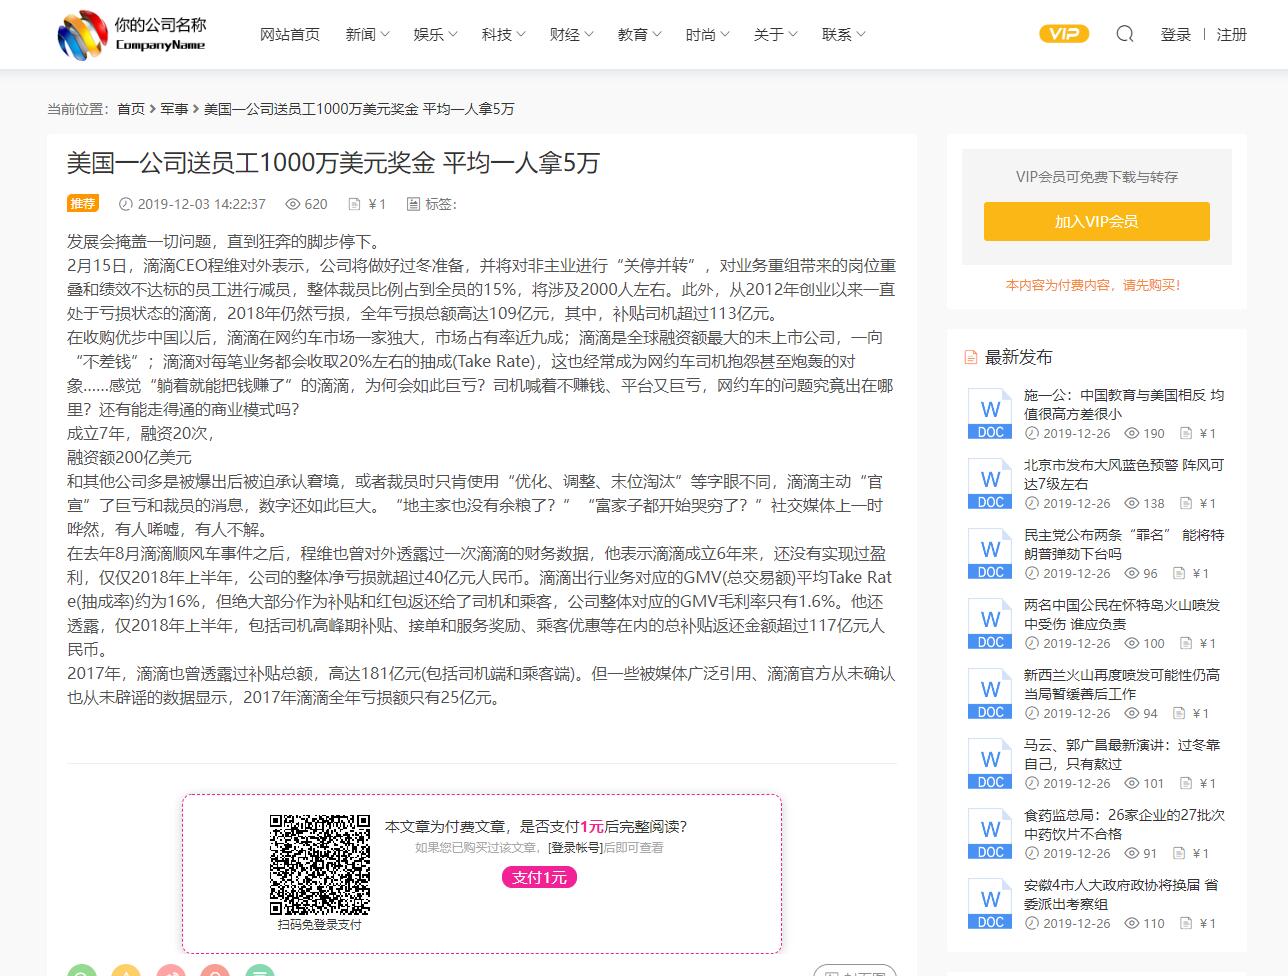Click the 标签 tag icon in article meta
Image resolution: width=1288 pixels, height=976 pixels.
click(x=412, y=204)
